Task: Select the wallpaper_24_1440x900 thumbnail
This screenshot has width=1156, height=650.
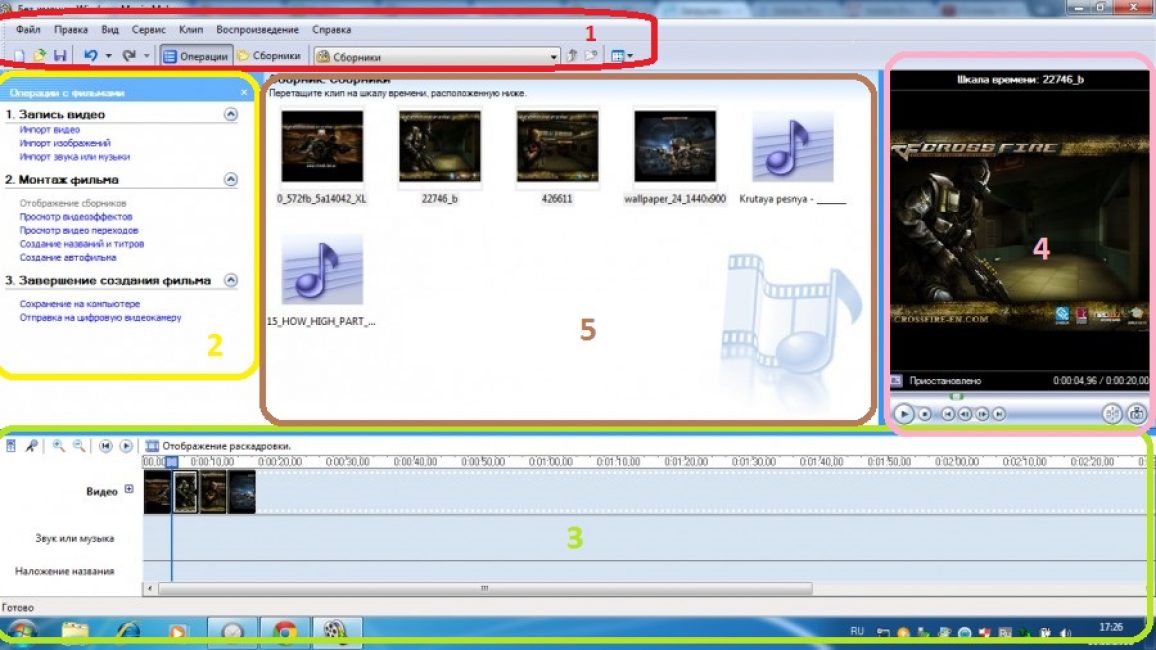Action: point(675,147)
